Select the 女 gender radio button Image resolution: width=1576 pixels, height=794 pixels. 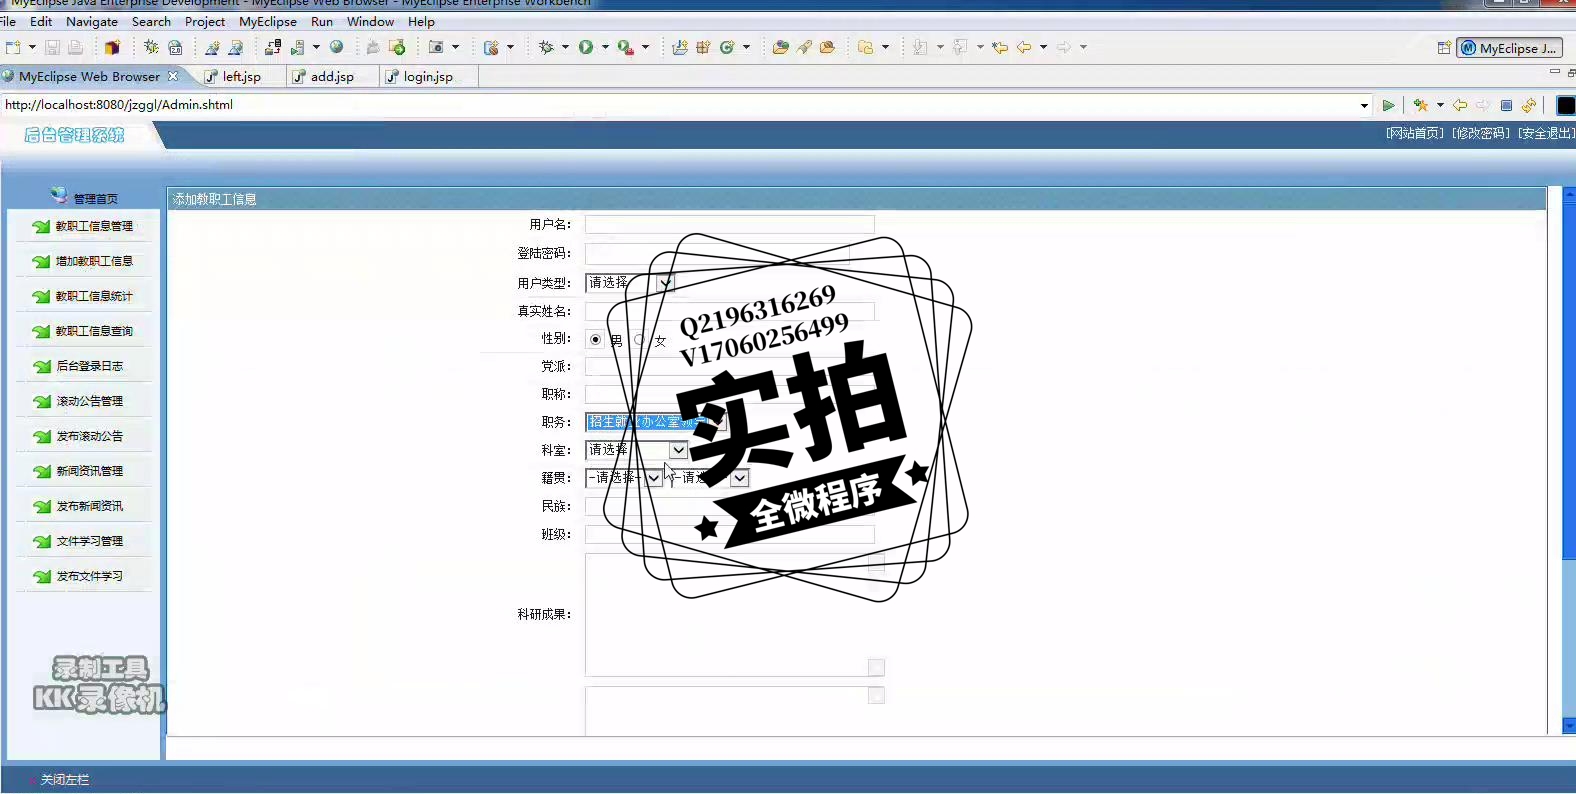(x=641, y=339)
